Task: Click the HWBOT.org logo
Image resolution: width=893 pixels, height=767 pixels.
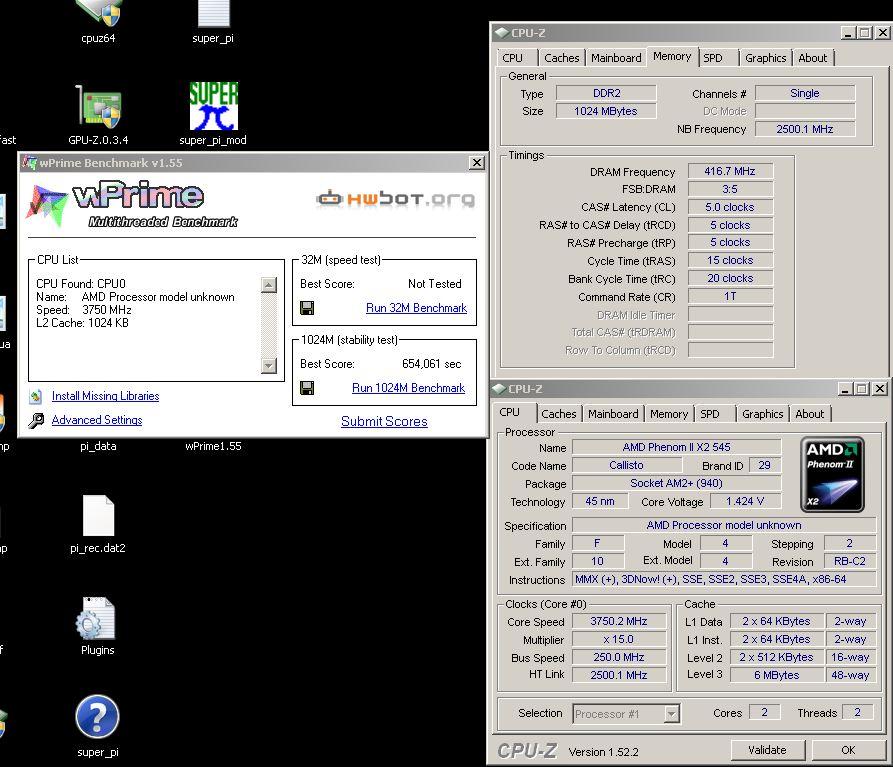Action: click(x=396, y=198)
